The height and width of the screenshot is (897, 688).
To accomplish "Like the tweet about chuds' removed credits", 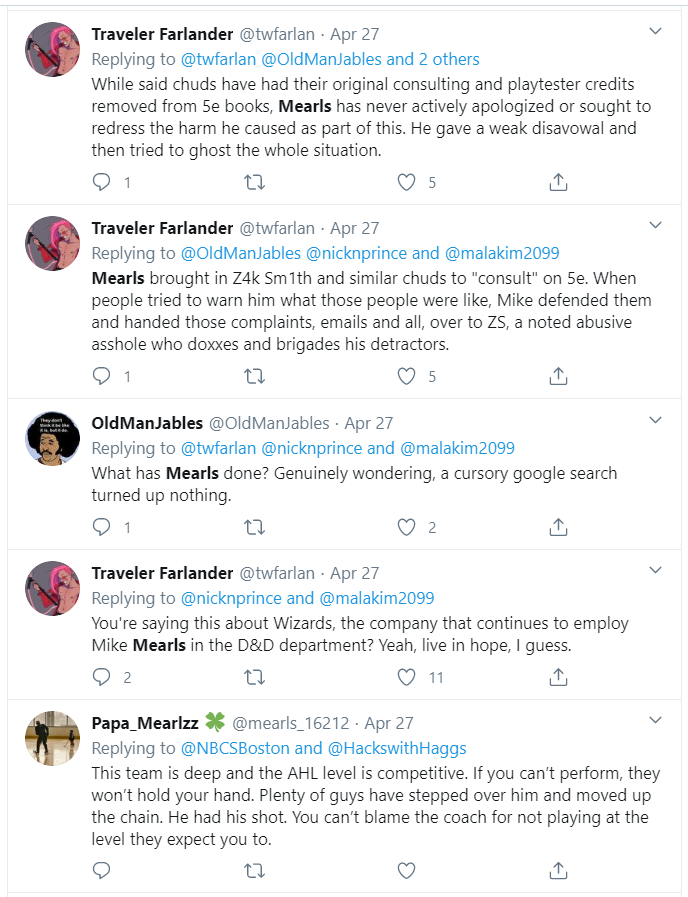I will (x=406, y=182).
